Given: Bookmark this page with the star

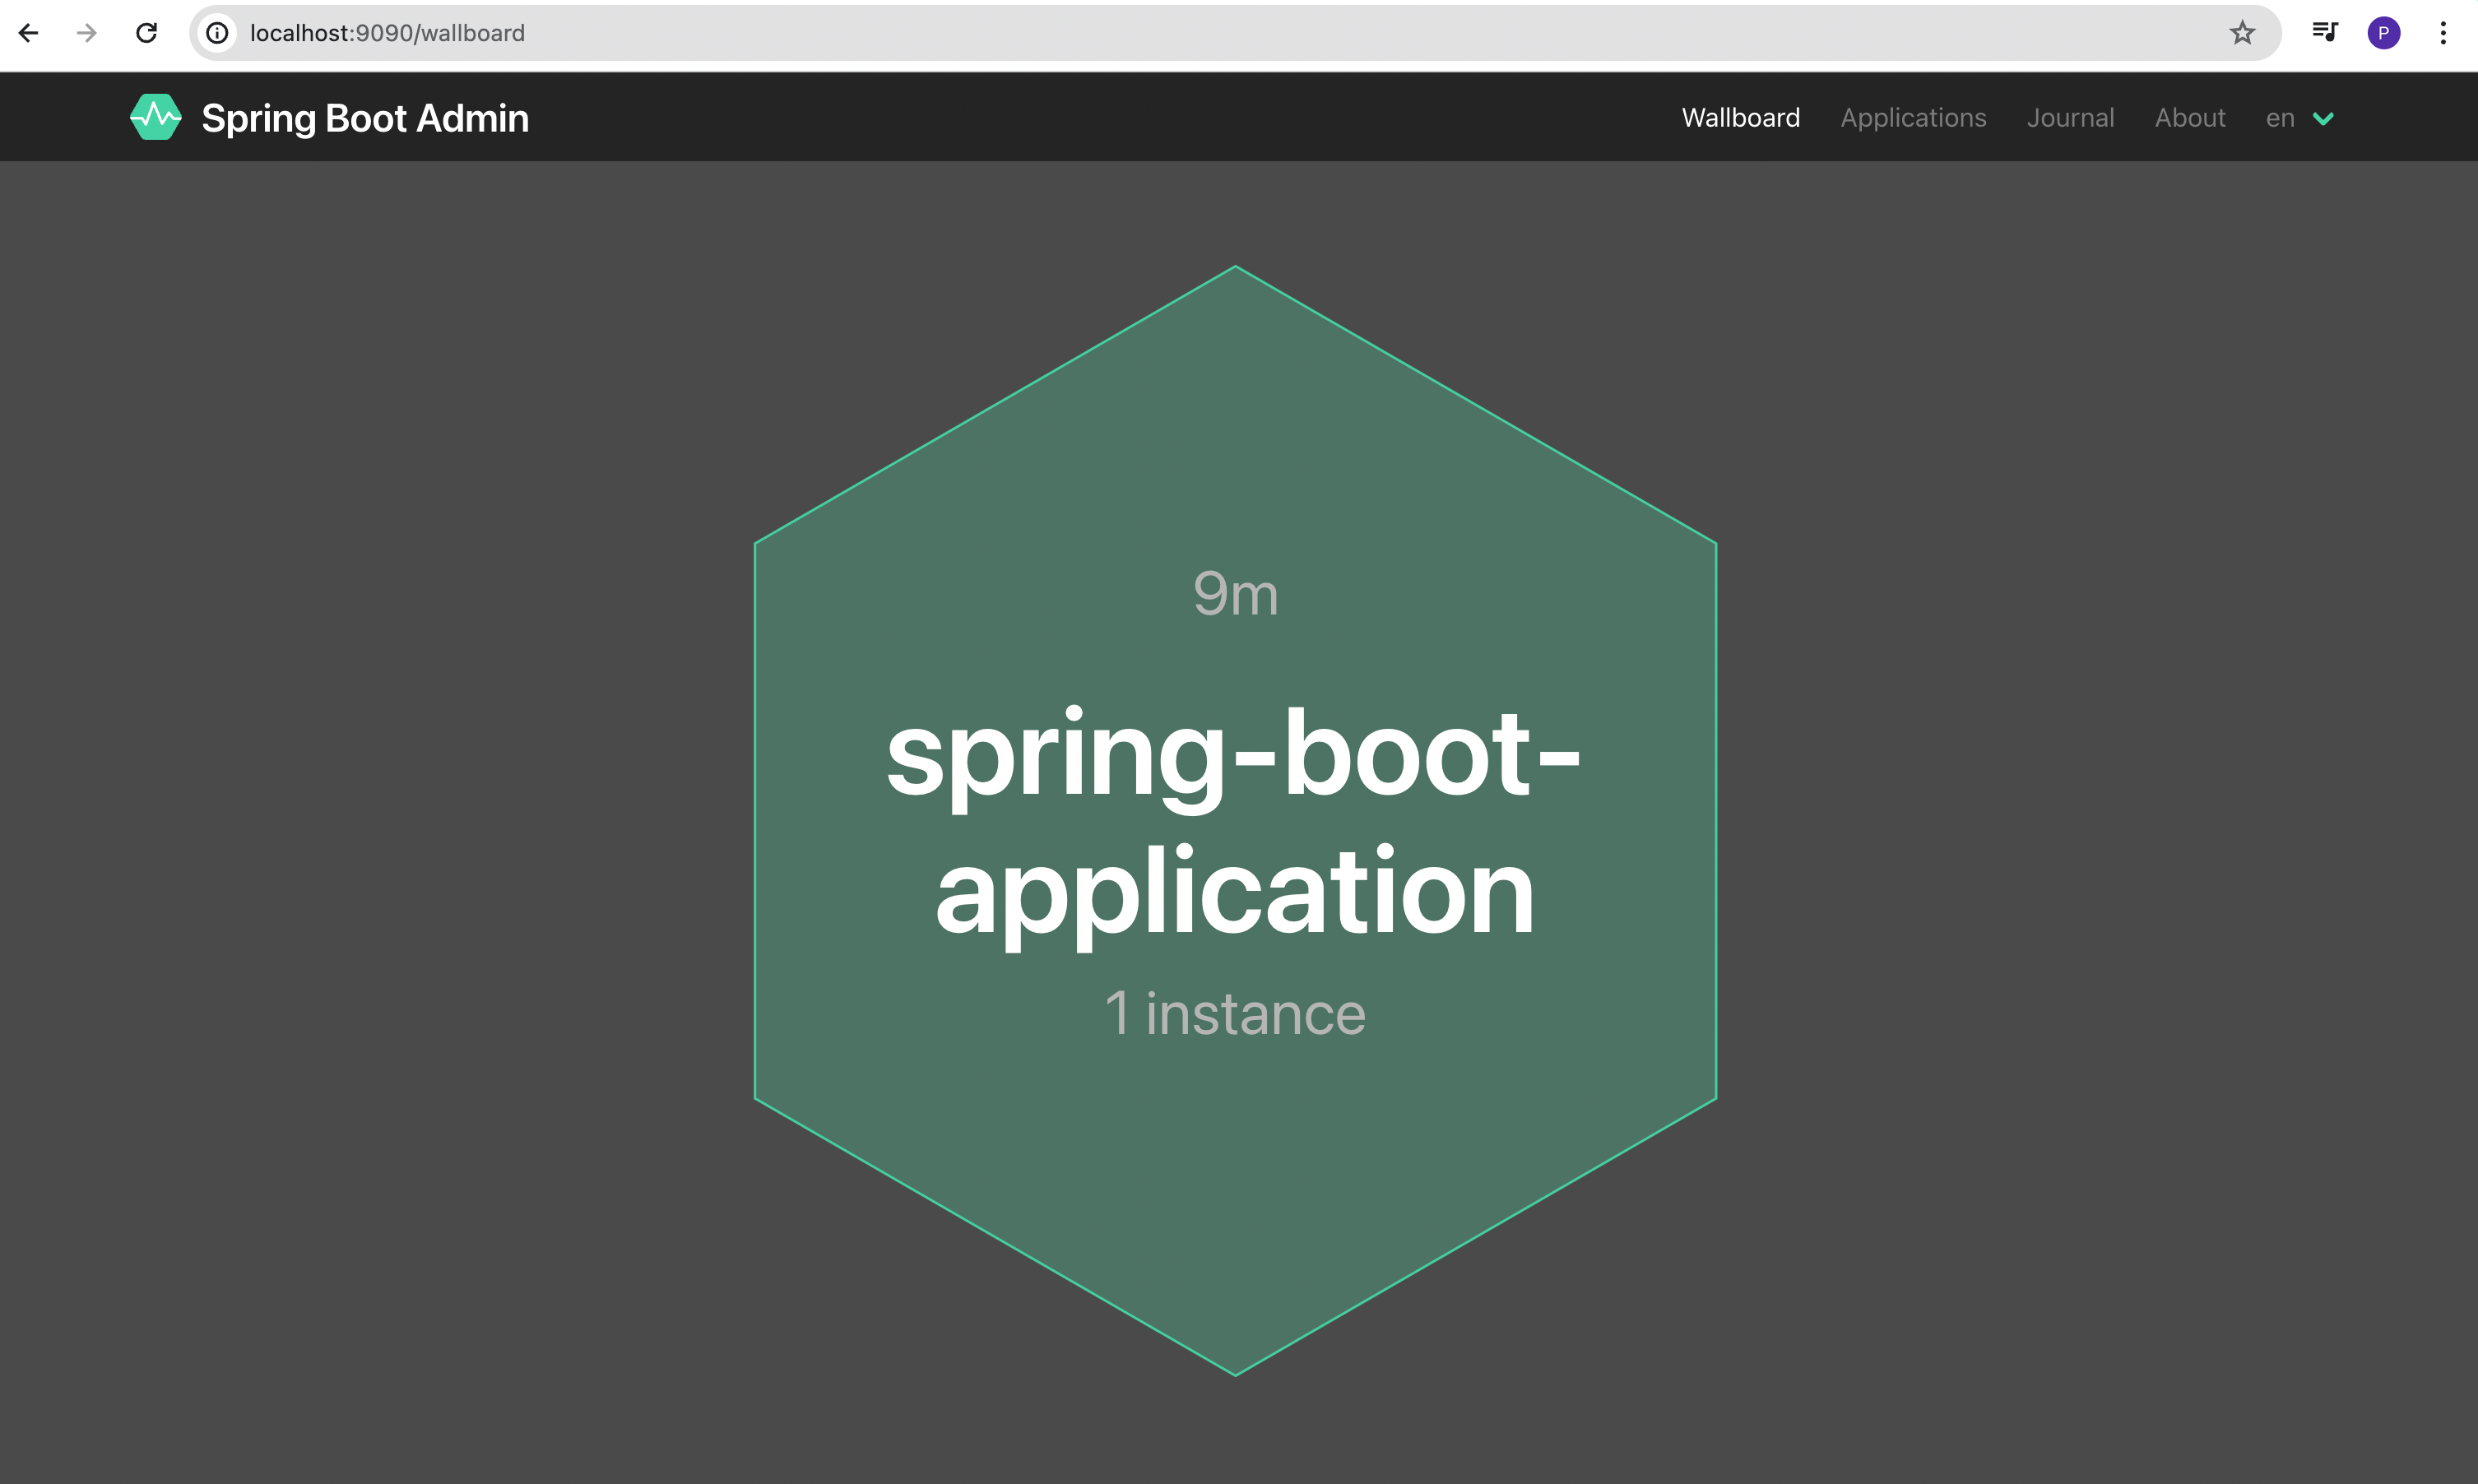Looking at the screenshot, I should [x=2242, y=33].
